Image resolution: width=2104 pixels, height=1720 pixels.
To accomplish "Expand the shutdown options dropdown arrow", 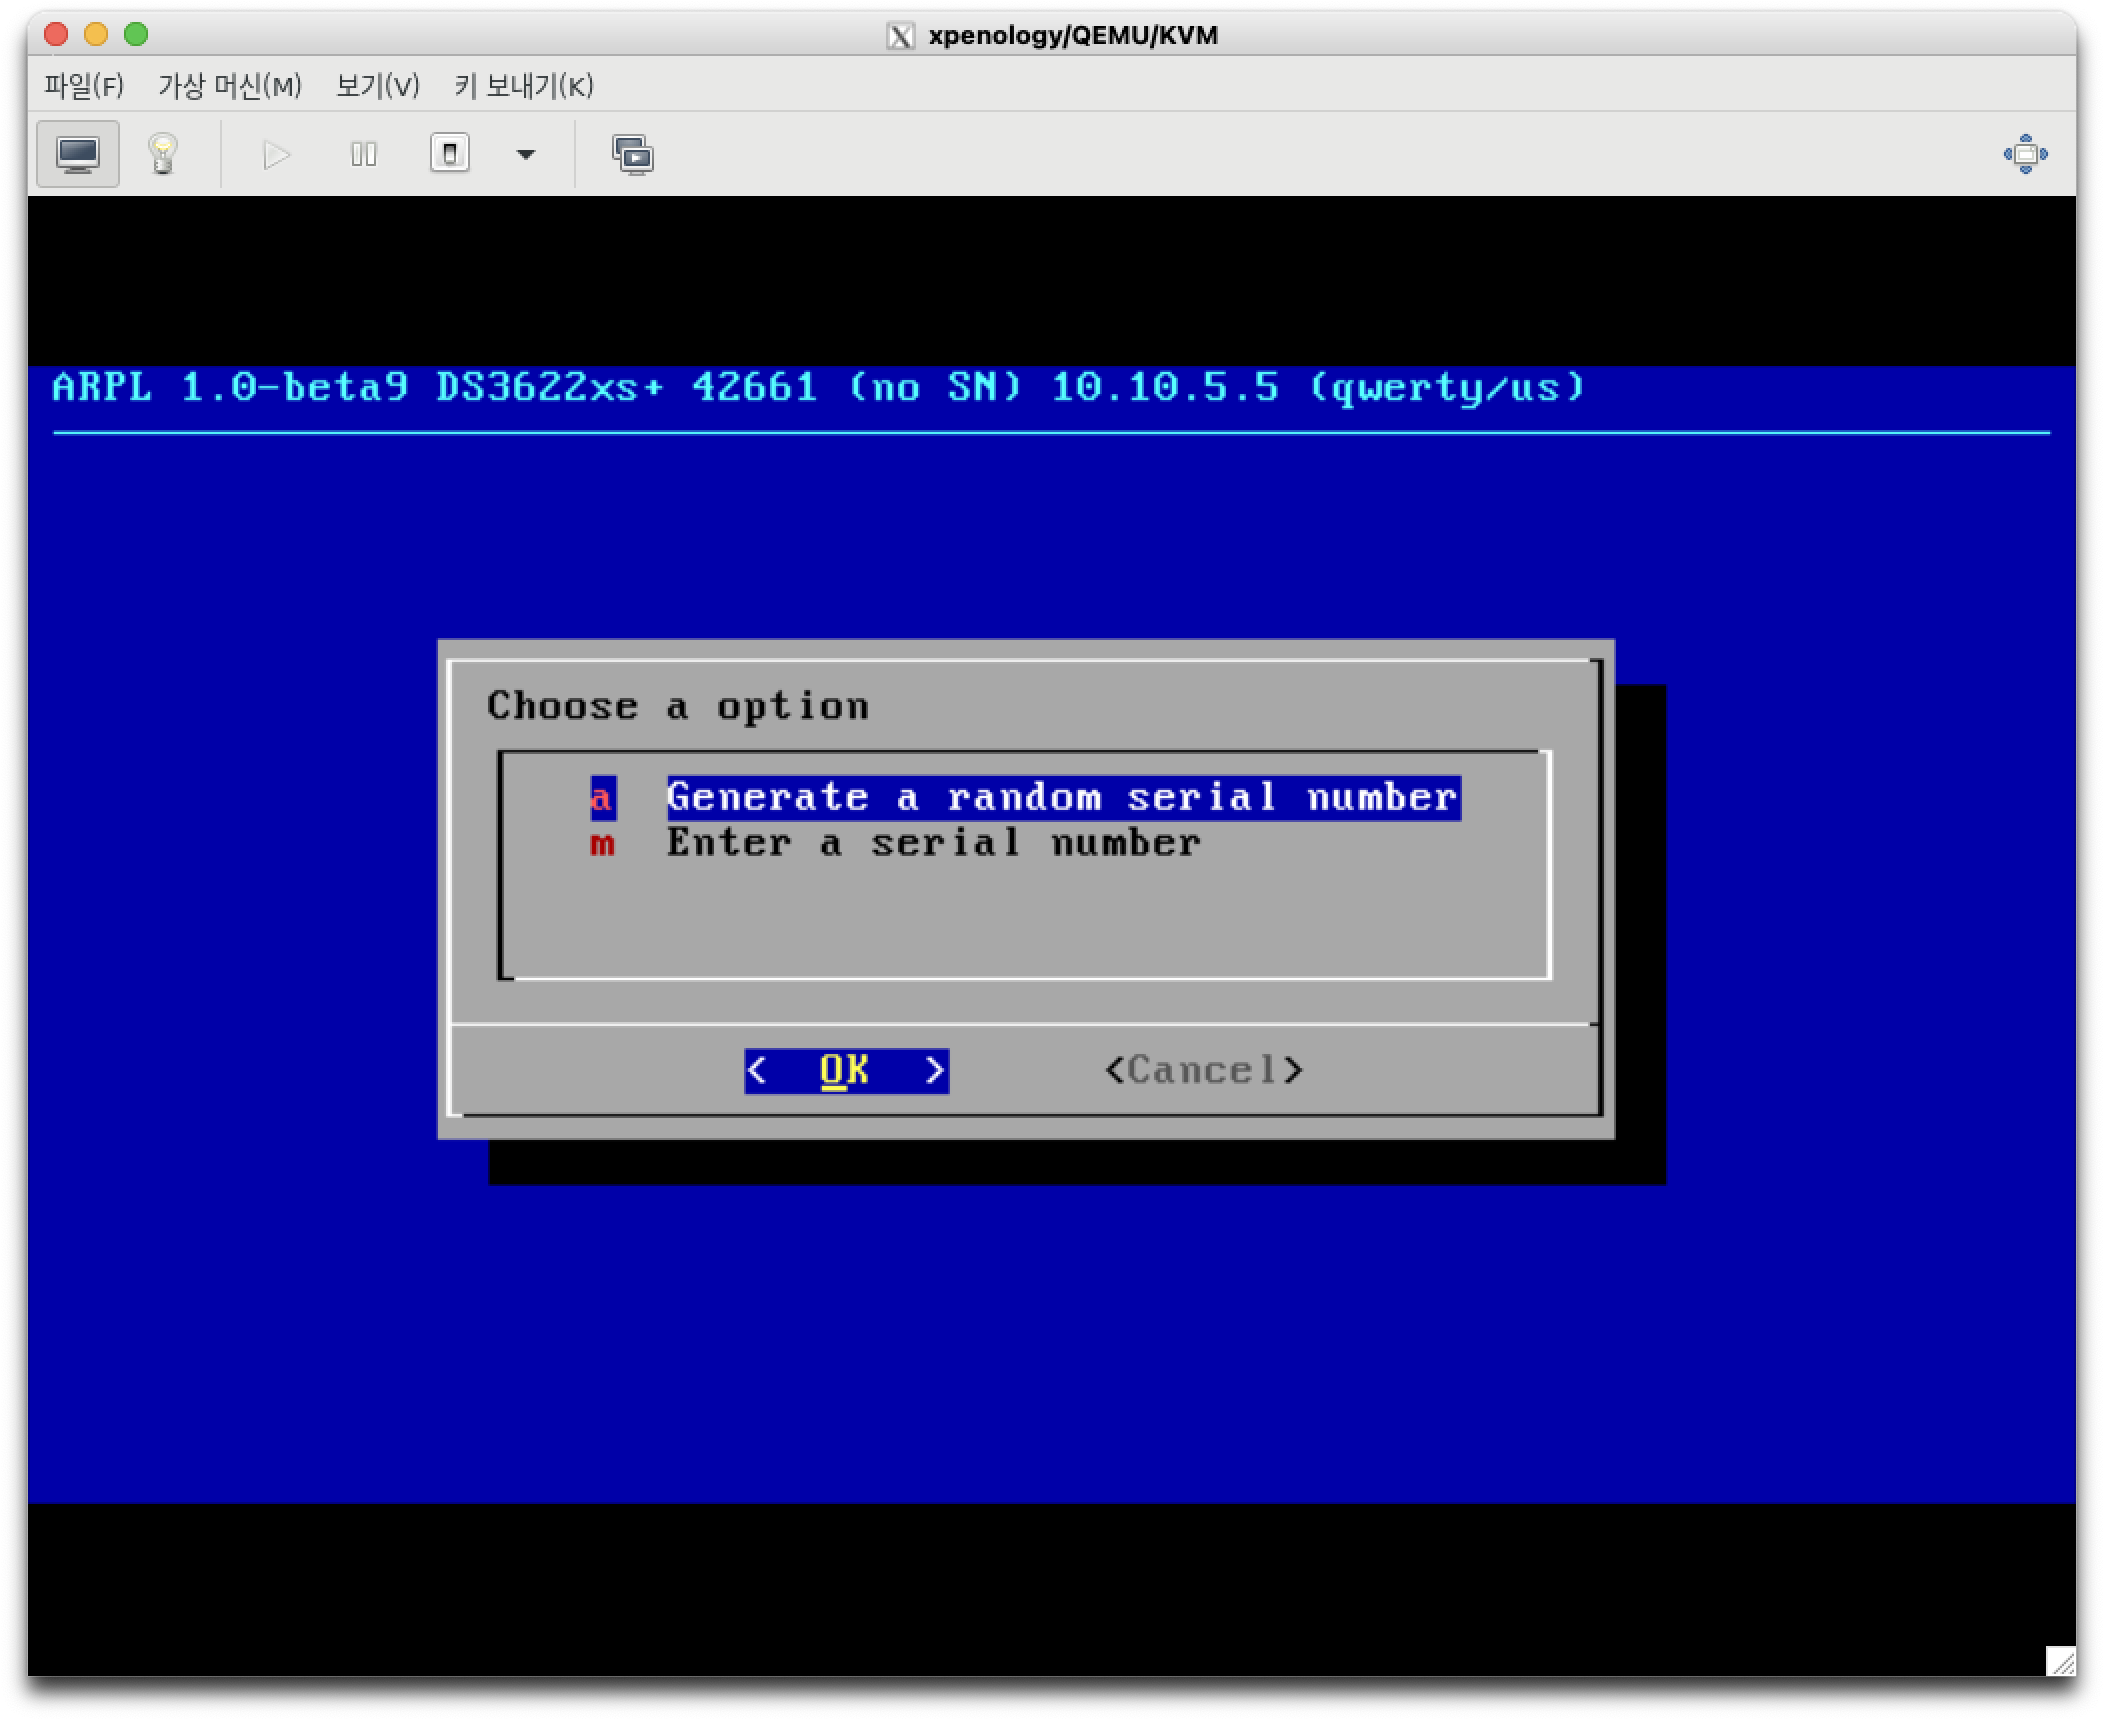I will [x=525, y=154].
